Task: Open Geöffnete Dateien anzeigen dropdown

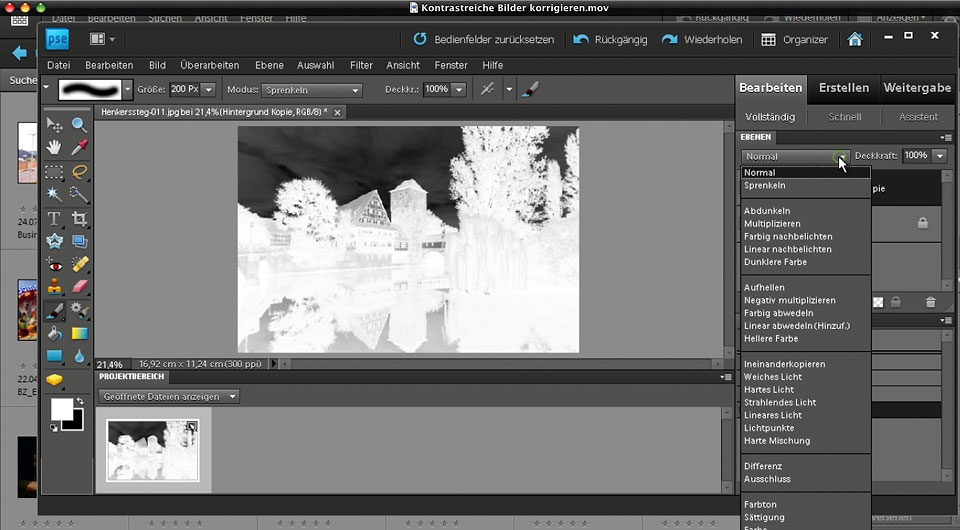Action: point(169,396)
